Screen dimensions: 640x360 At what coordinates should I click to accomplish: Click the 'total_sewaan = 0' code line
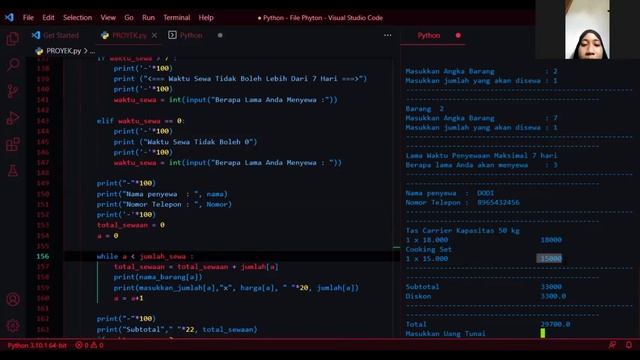click(x=131, y=225)
